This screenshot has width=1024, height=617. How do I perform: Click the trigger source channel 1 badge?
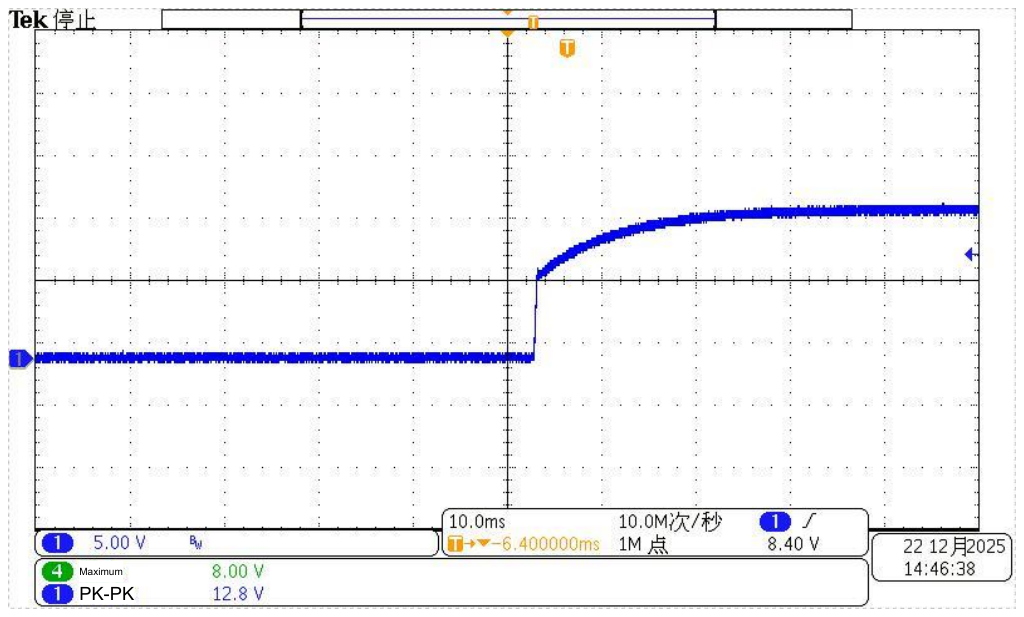[775, 522]
